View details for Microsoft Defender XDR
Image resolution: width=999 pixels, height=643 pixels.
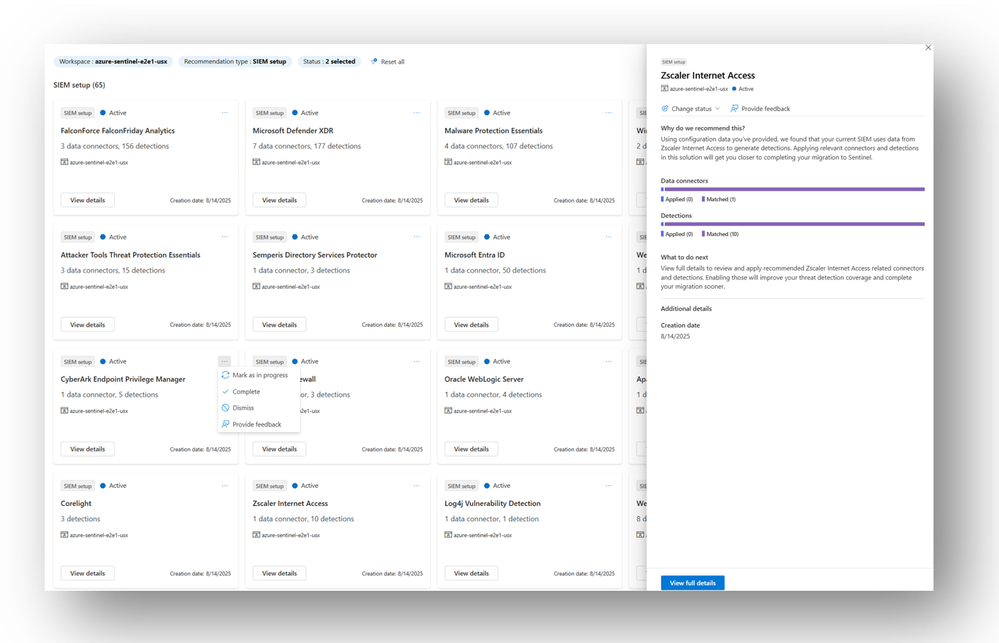click(279, 200)
